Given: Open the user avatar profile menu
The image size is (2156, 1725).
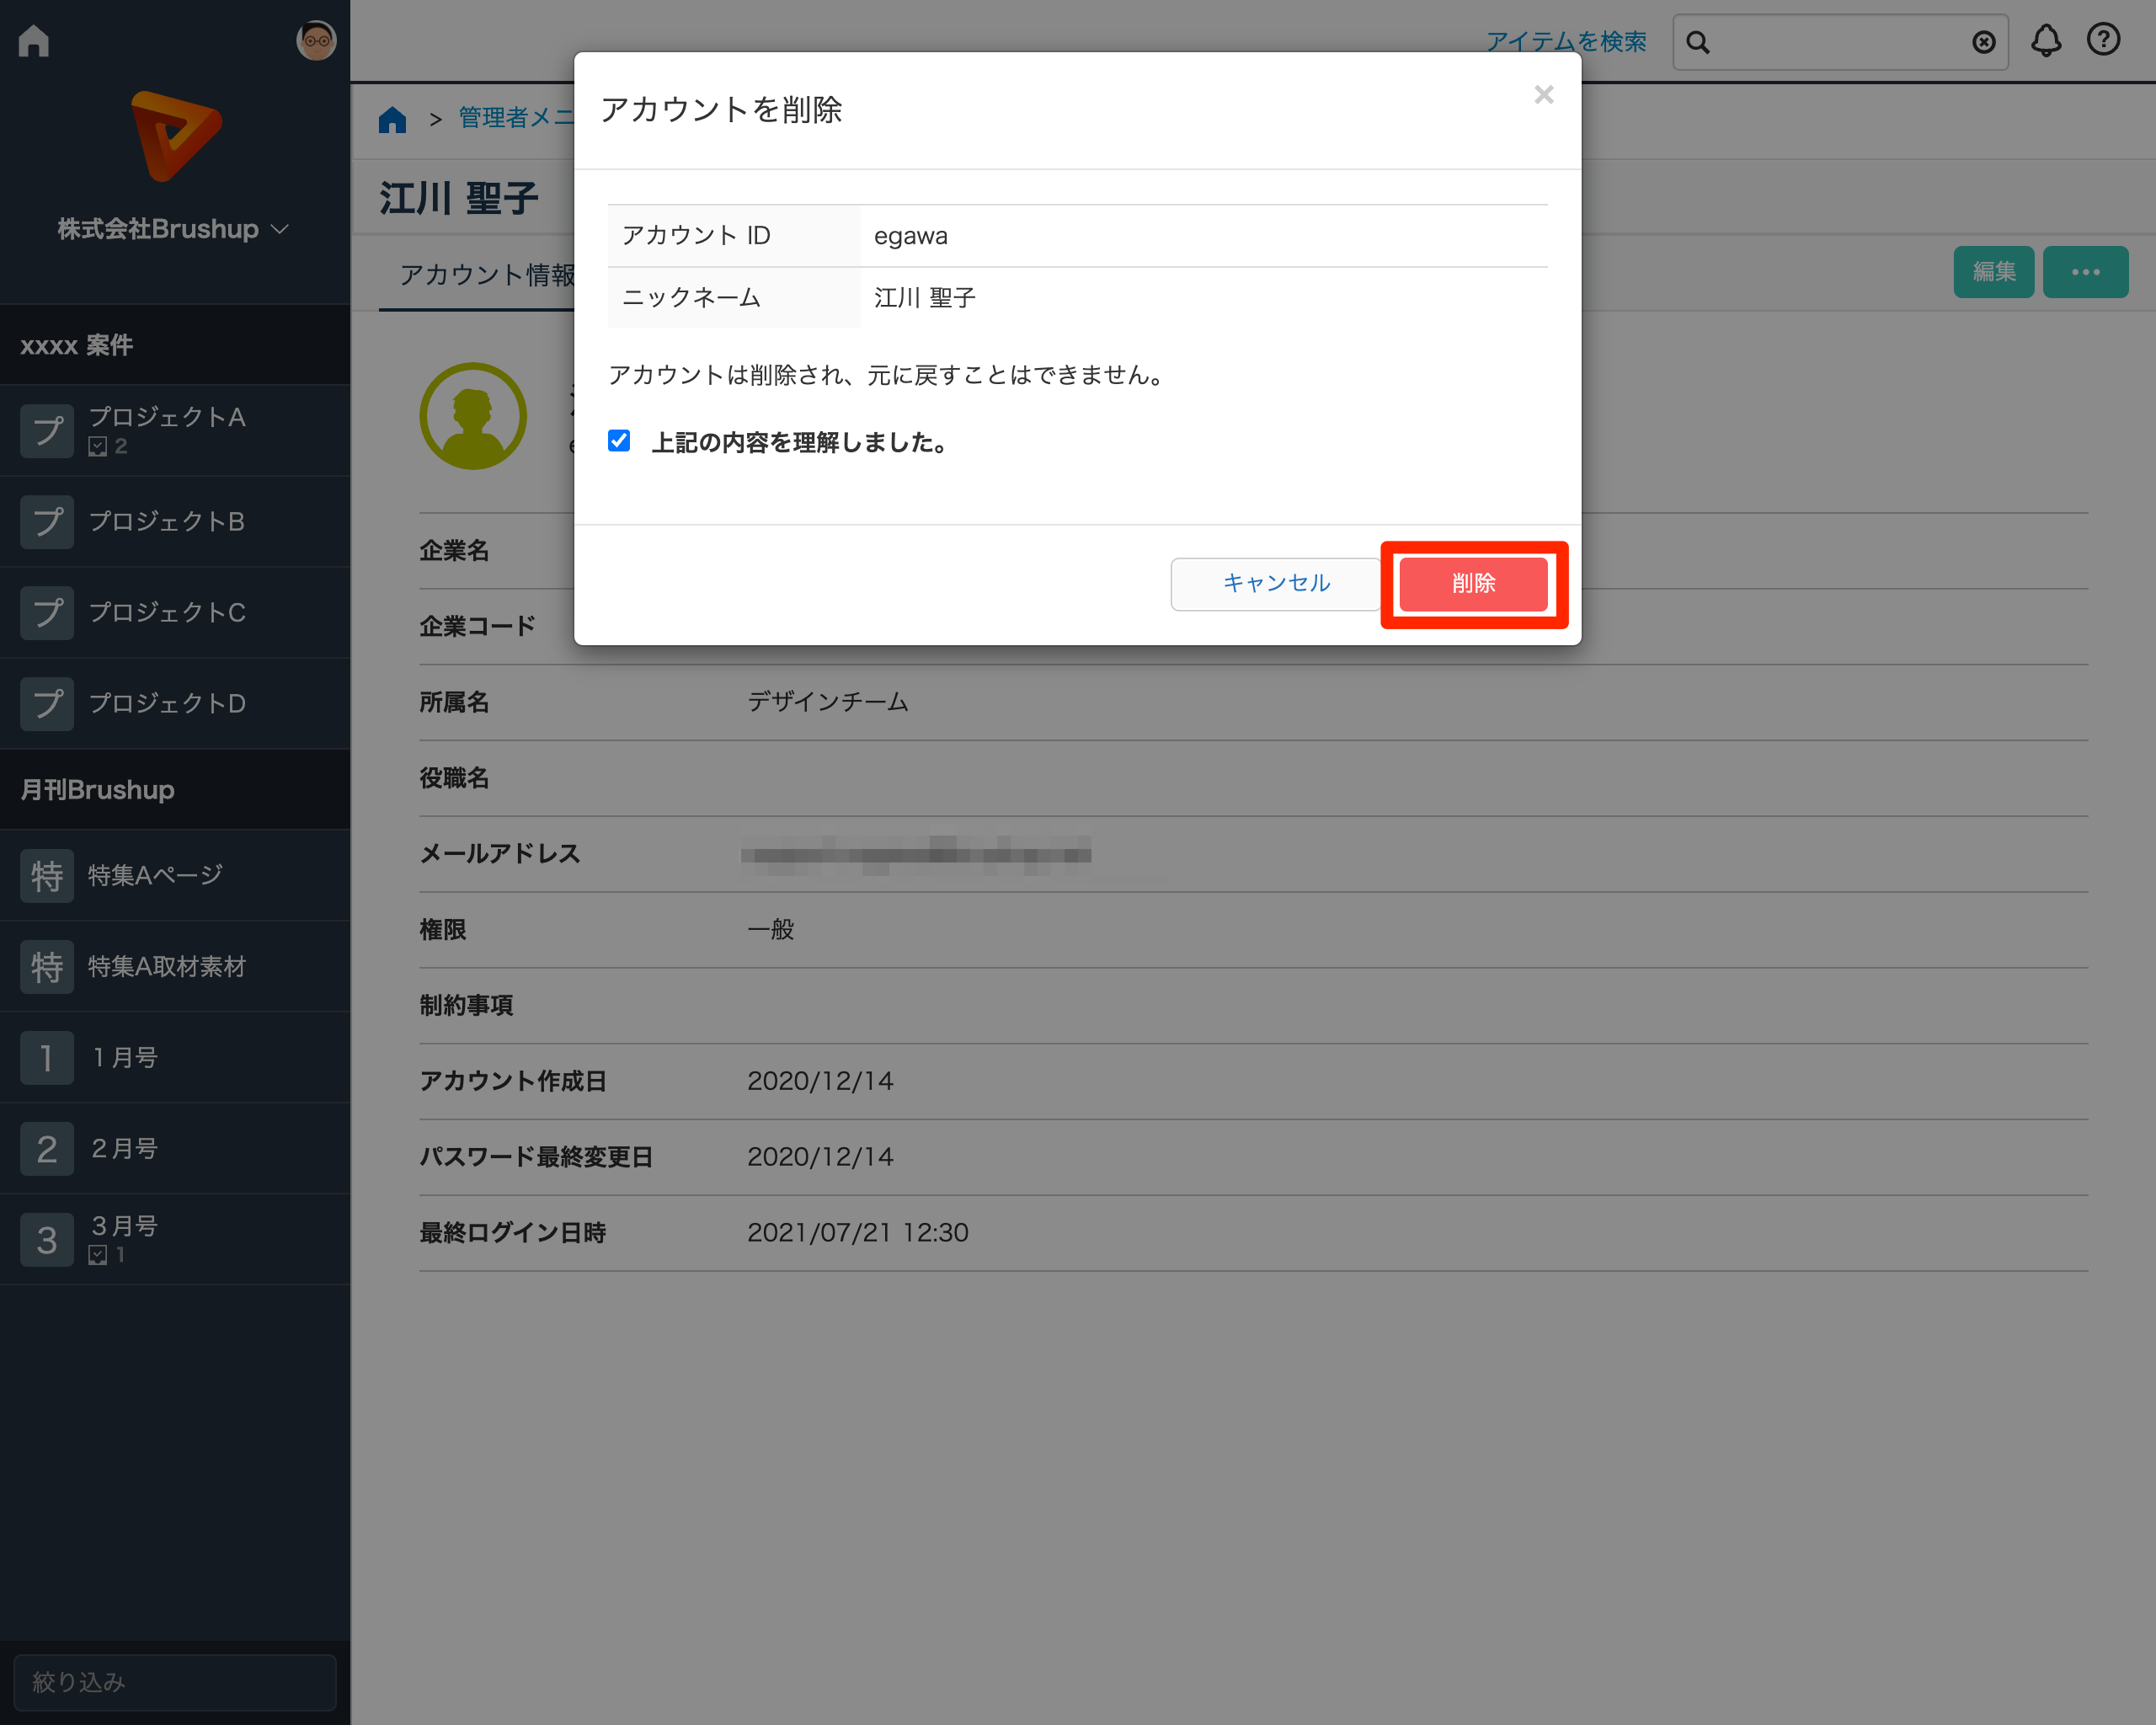Looking at the screenshot, I should [316, 41].
